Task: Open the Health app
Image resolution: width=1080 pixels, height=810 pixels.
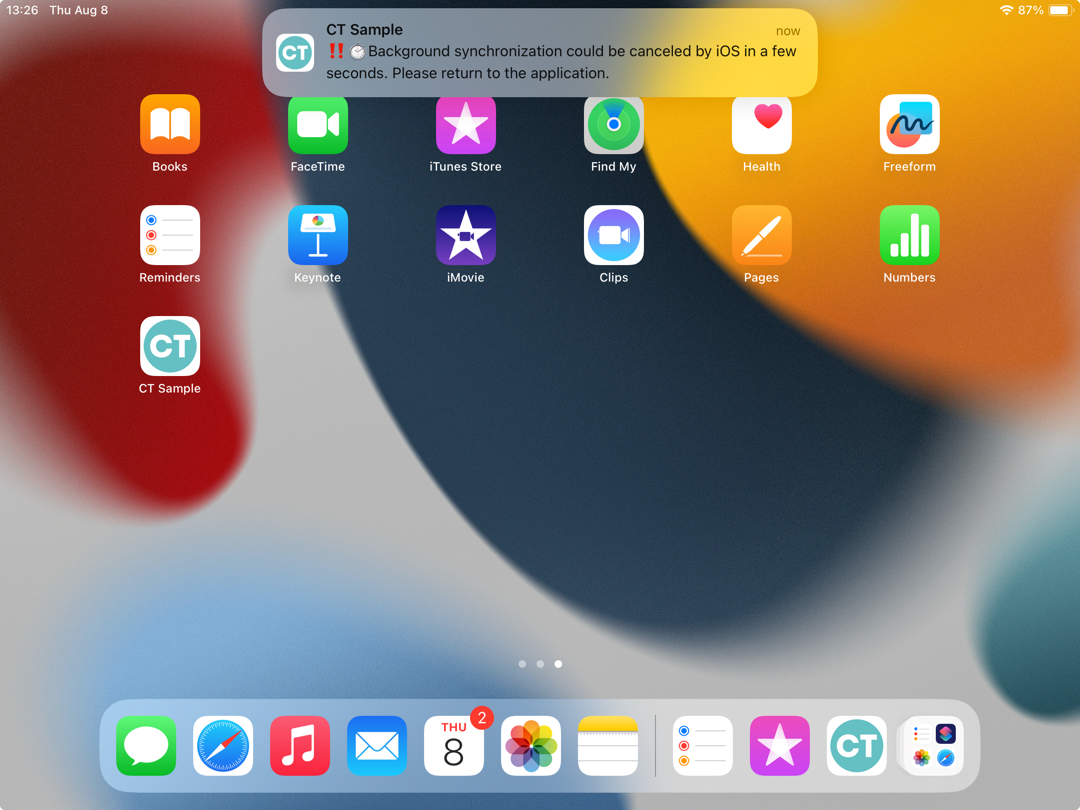Action: tap(762, 124)
